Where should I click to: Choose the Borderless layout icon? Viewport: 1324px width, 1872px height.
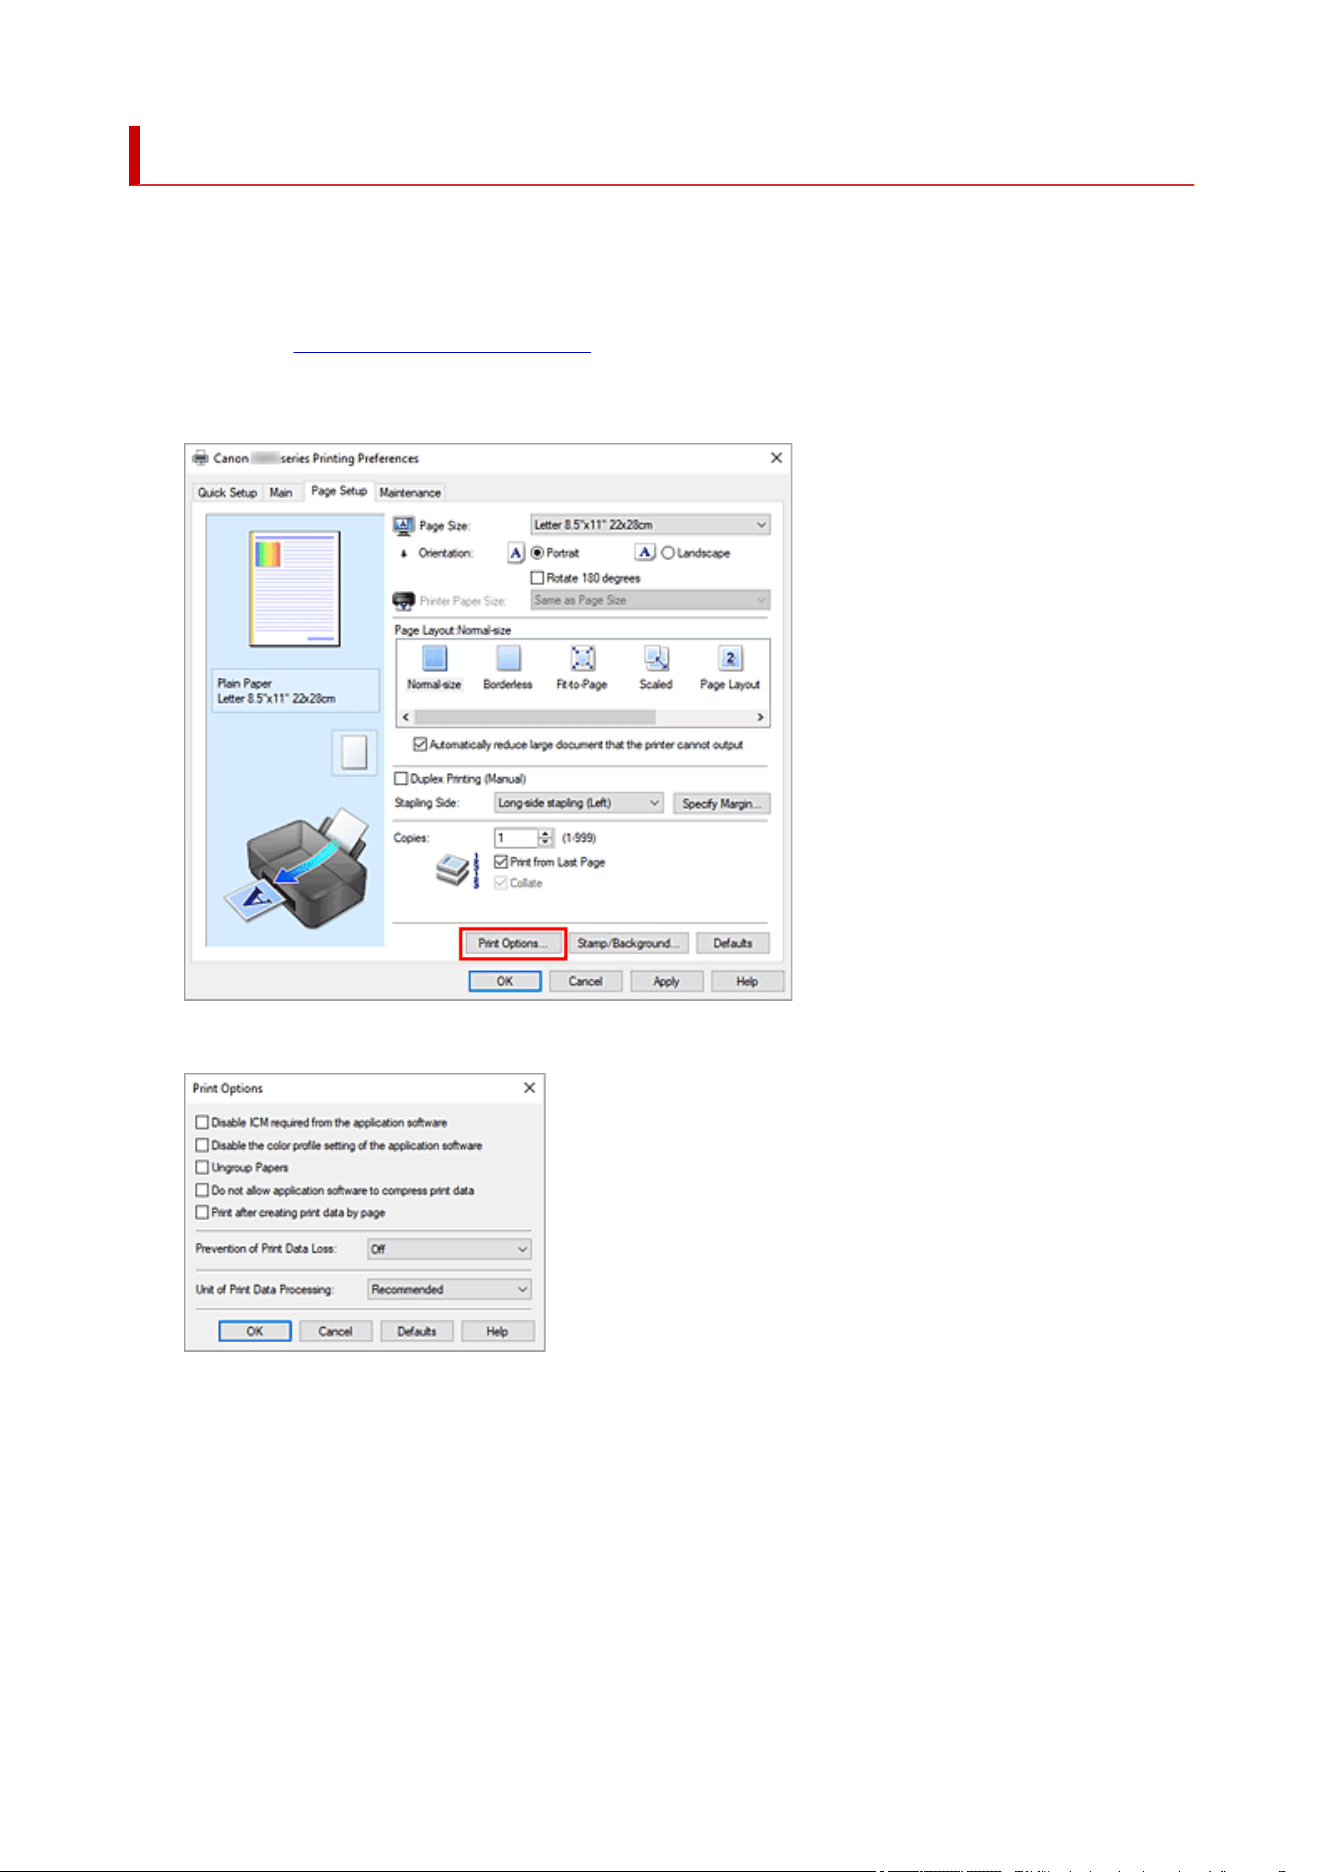509,658
